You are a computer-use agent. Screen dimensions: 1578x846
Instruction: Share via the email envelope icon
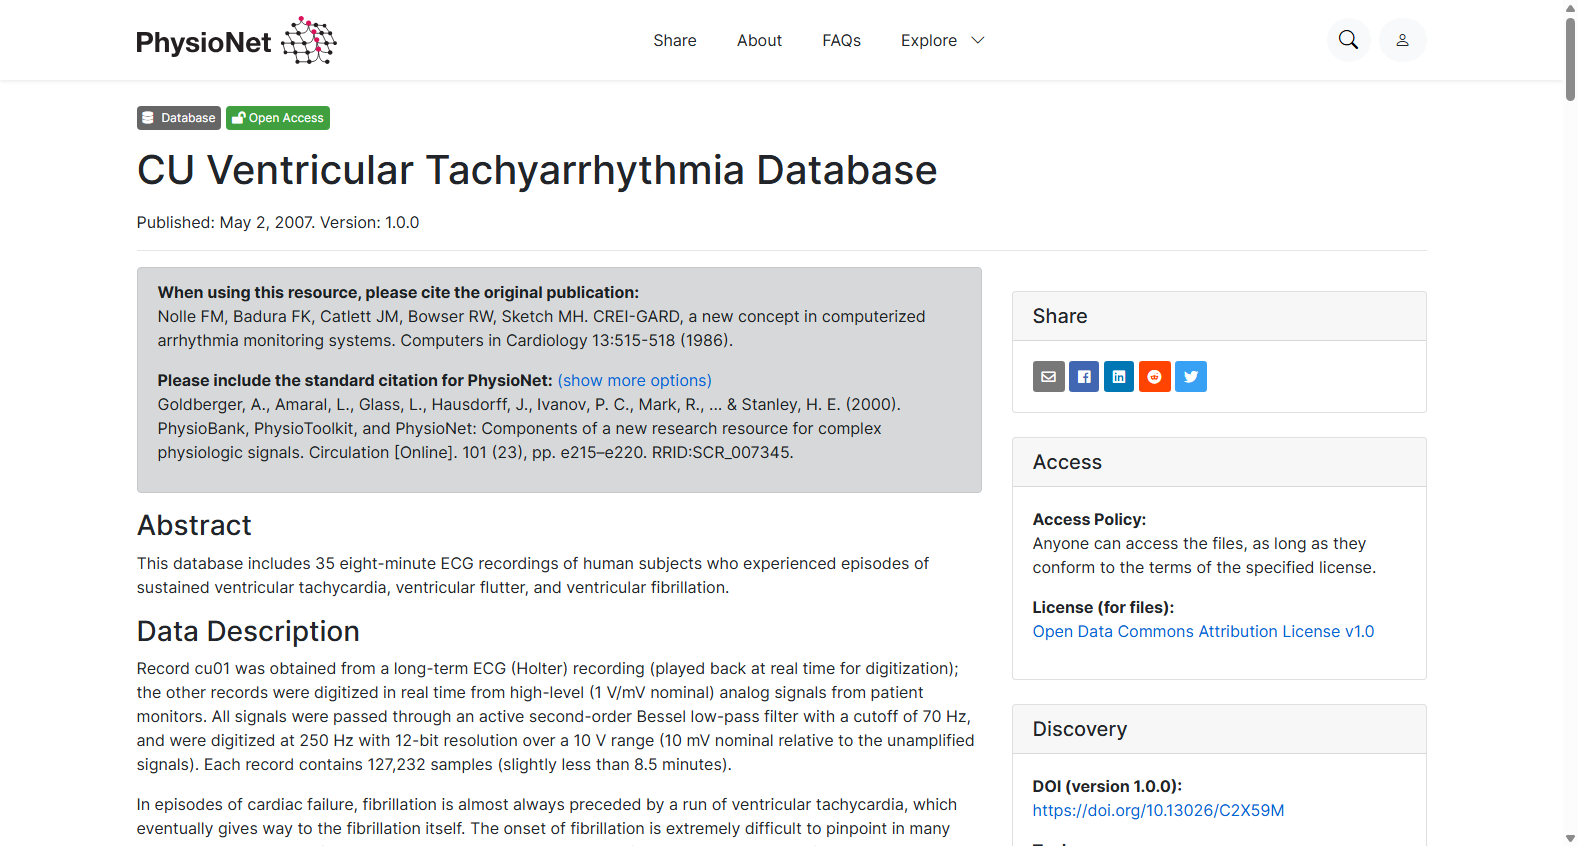click(x=1048, y=377)
